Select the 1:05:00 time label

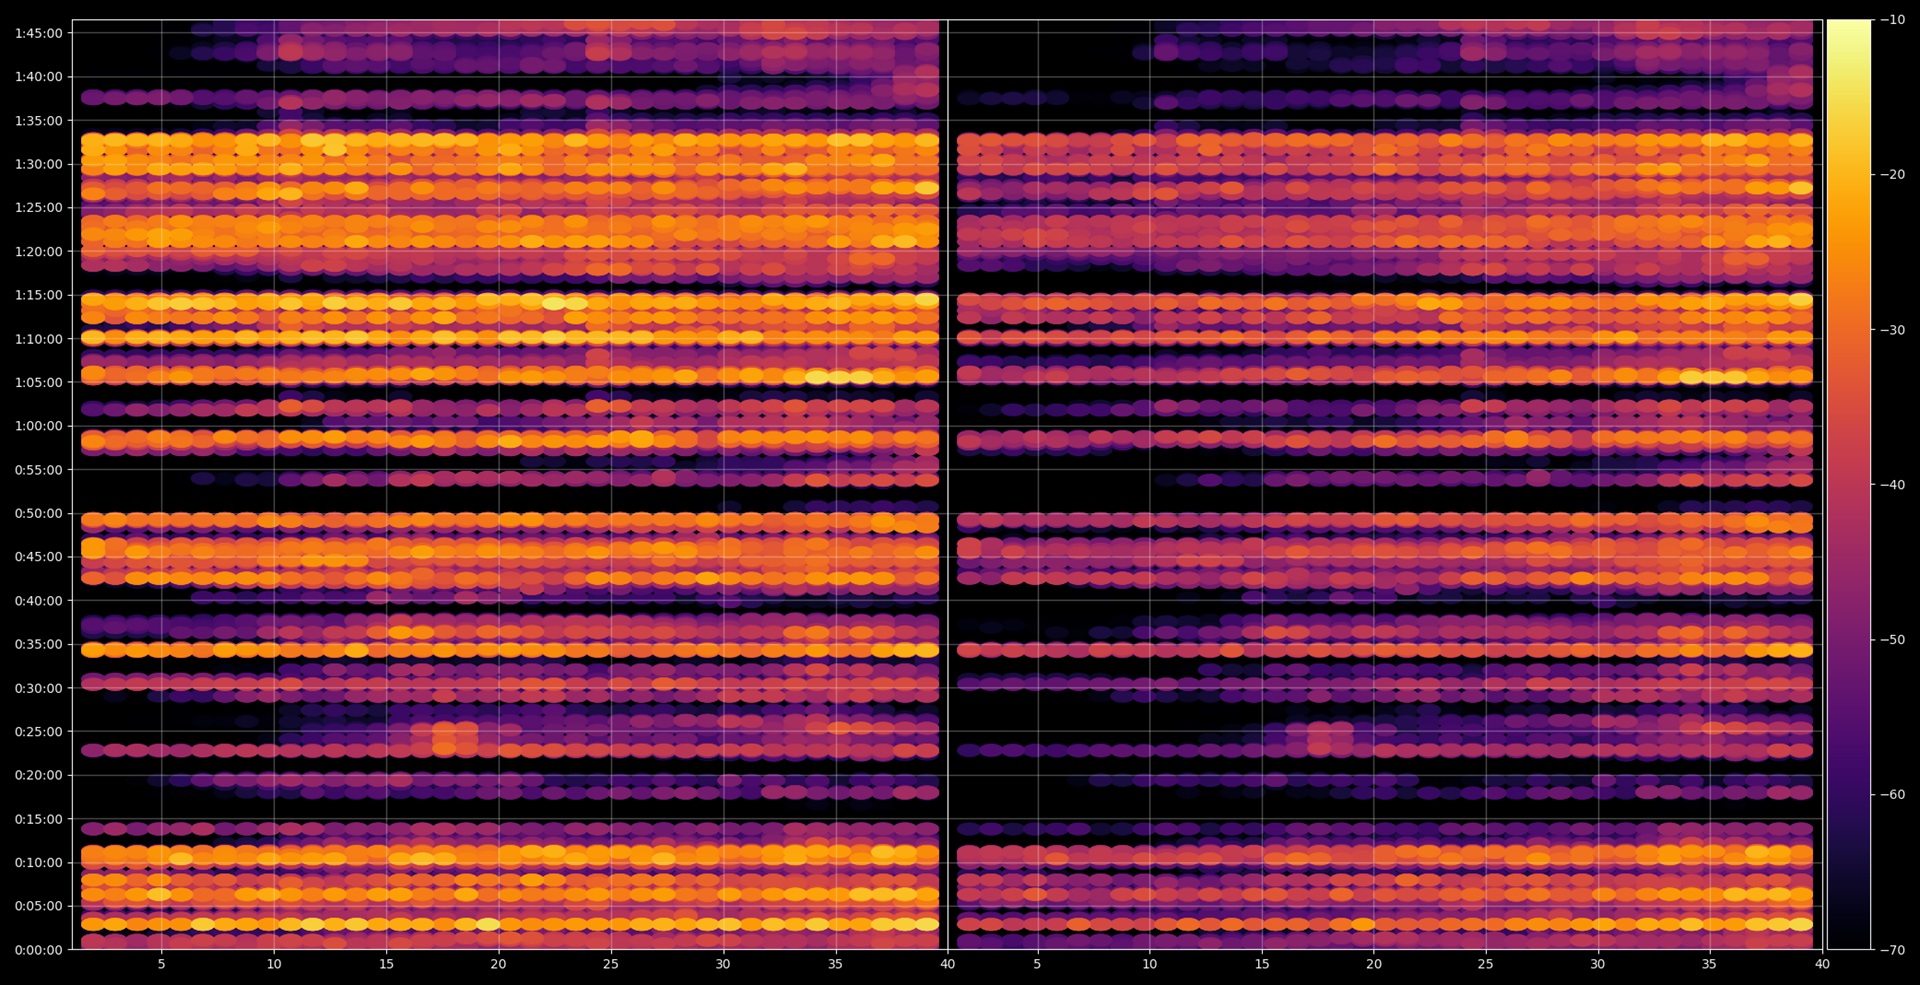coord(38,382)
